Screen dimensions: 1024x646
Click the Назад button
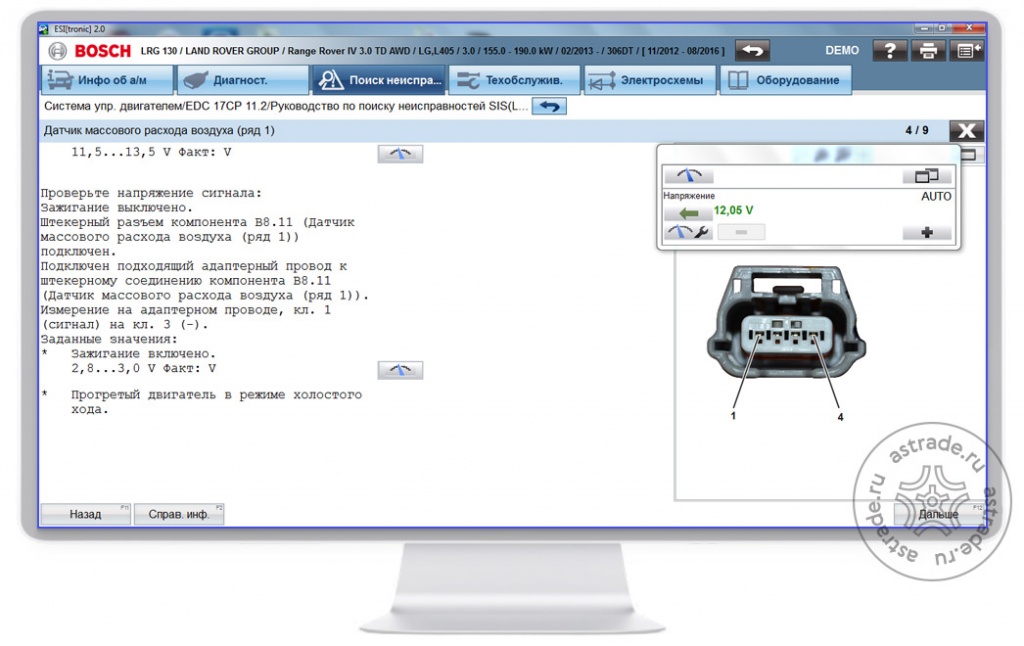(x=86, y=514)
